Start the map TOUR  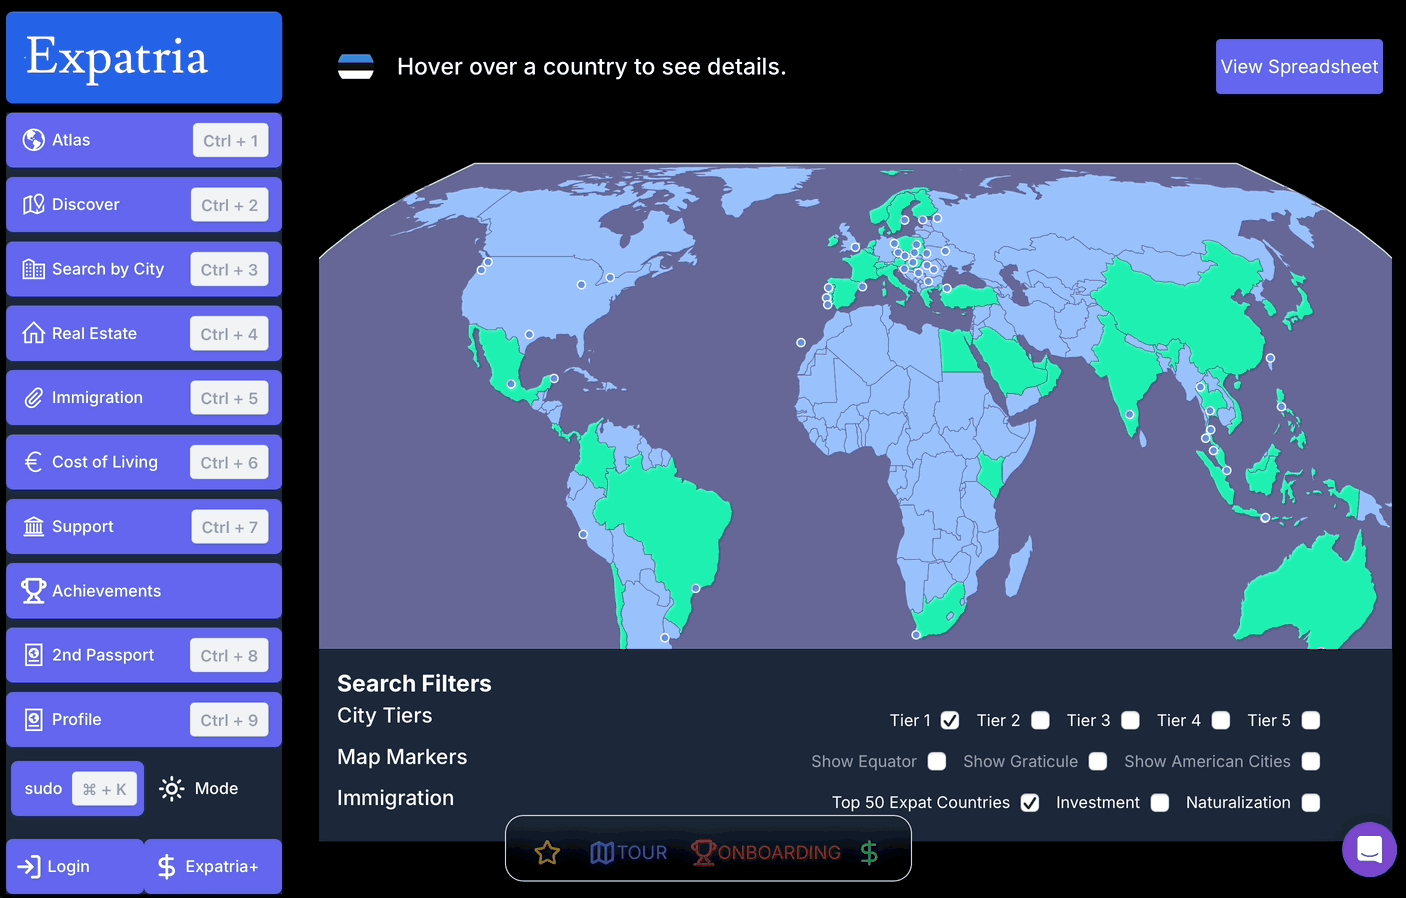point(628,853)
